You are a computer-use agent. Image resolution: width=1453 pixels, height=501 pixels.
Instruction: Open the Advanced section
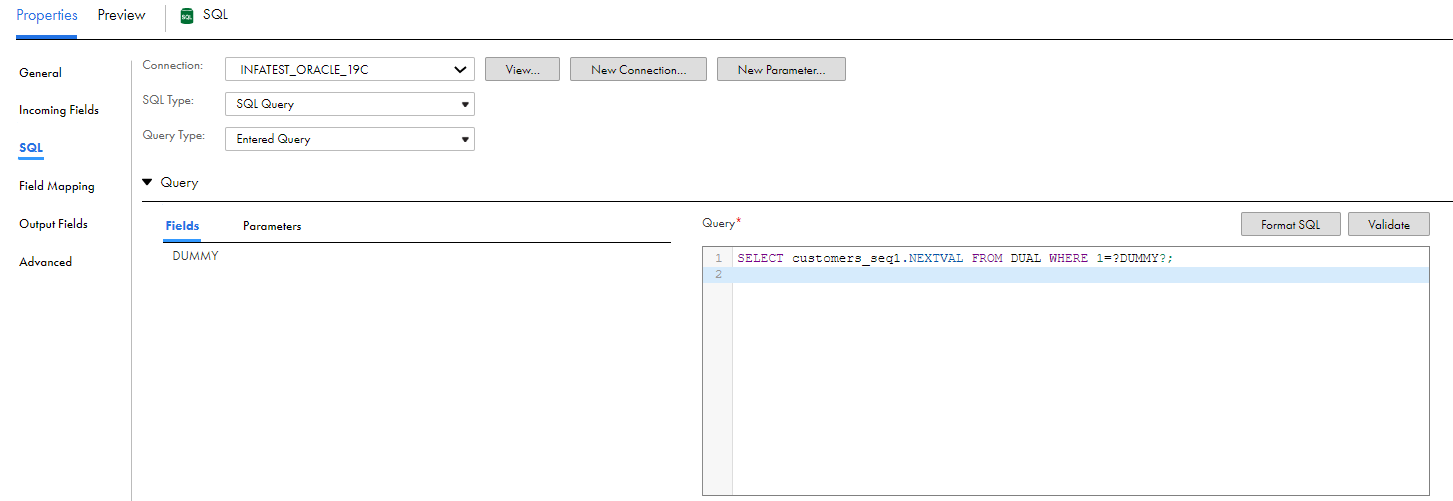(45, 262)
